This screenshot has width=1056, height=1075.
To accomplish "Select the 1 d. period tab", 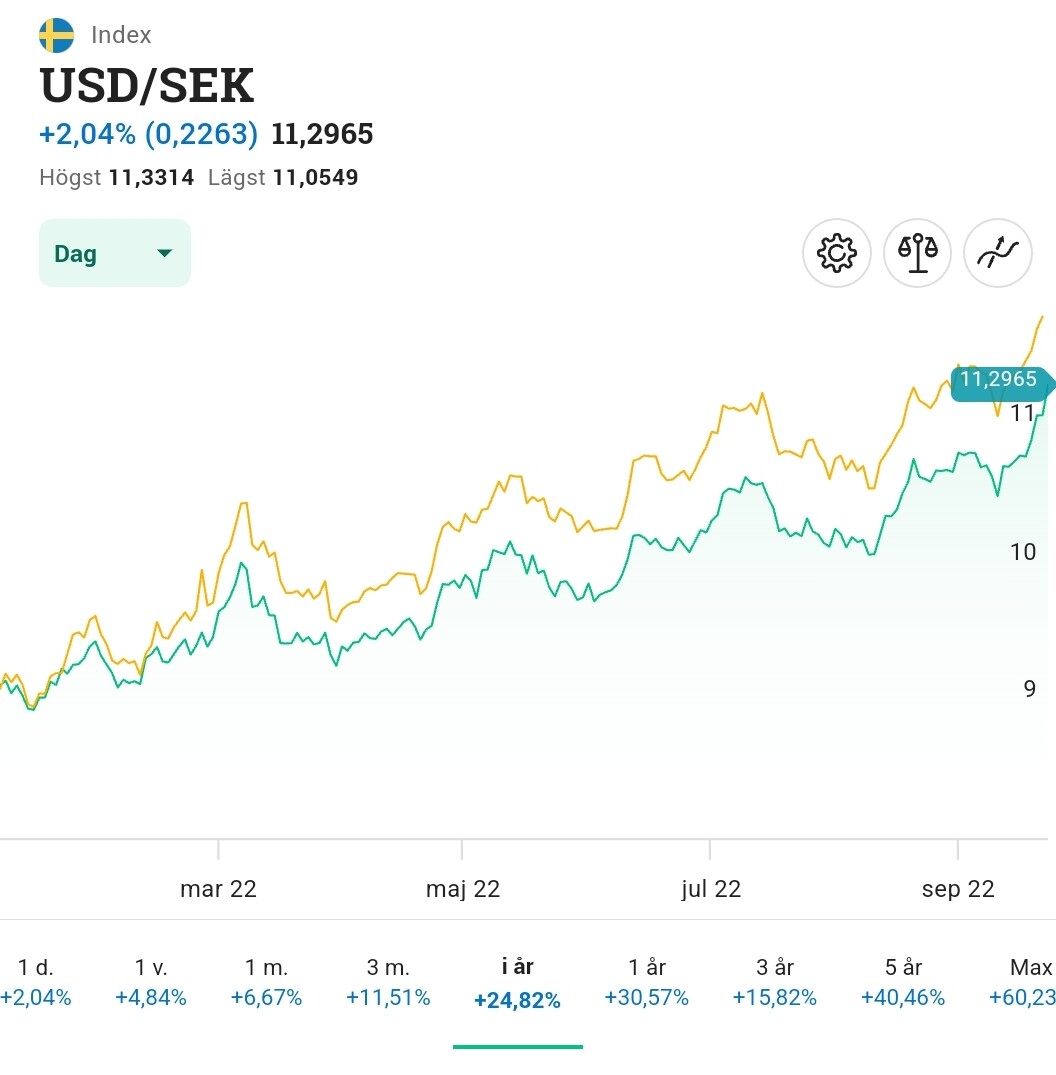I will pyautogui.click(x=36, y=982).
